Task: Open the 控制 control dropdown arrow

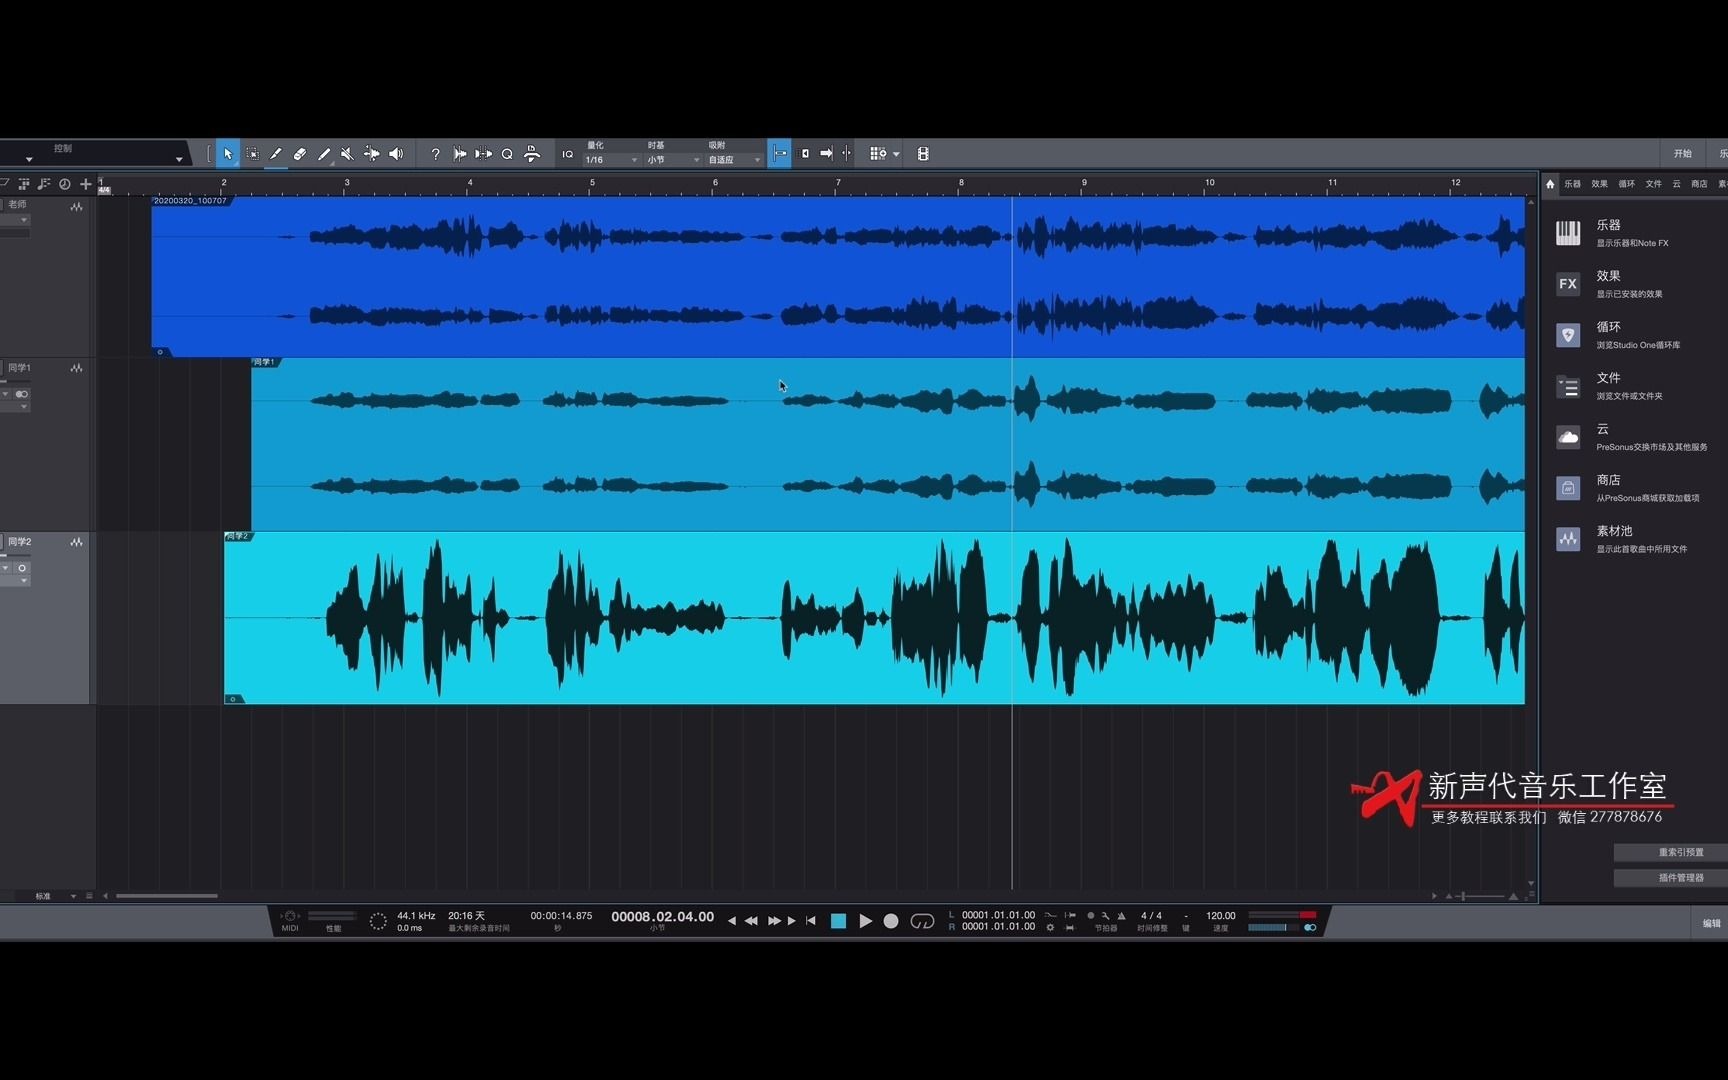Action: (x=179, y=159)
